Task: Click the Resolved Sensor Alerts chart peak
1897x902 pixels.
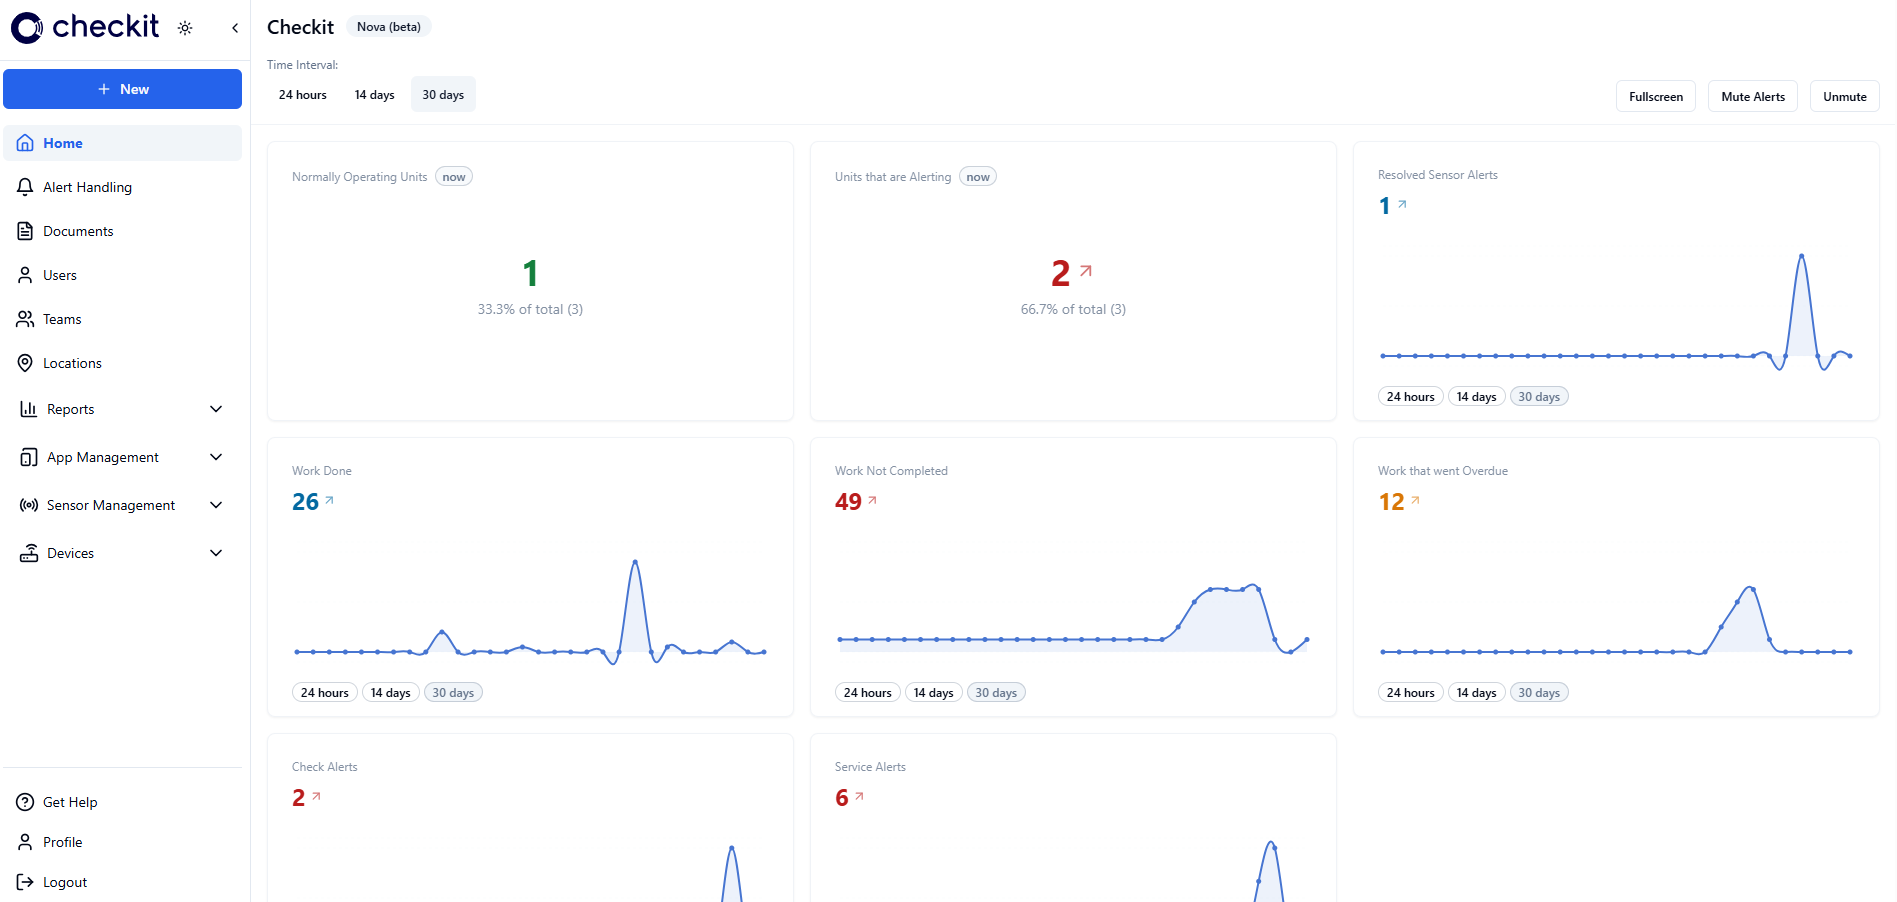Action: click(1802, 256)
